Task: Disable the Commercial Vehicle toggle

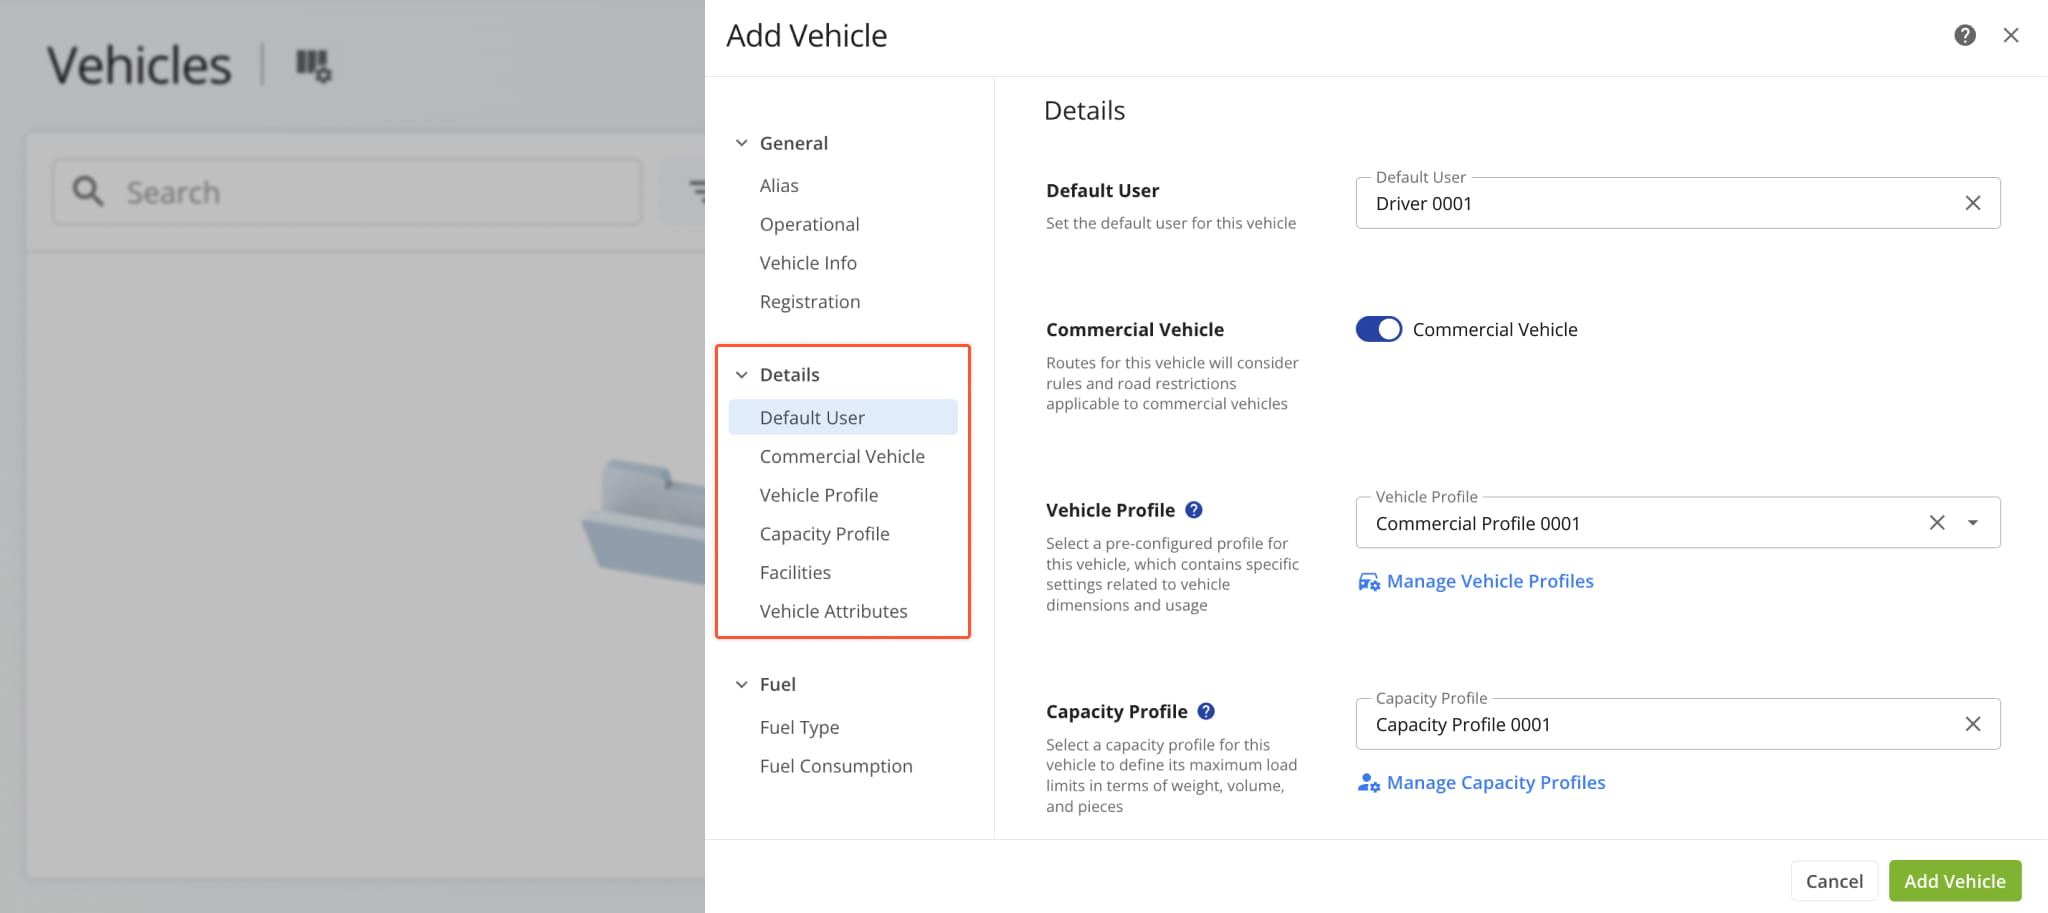Action: (1378, 329)
